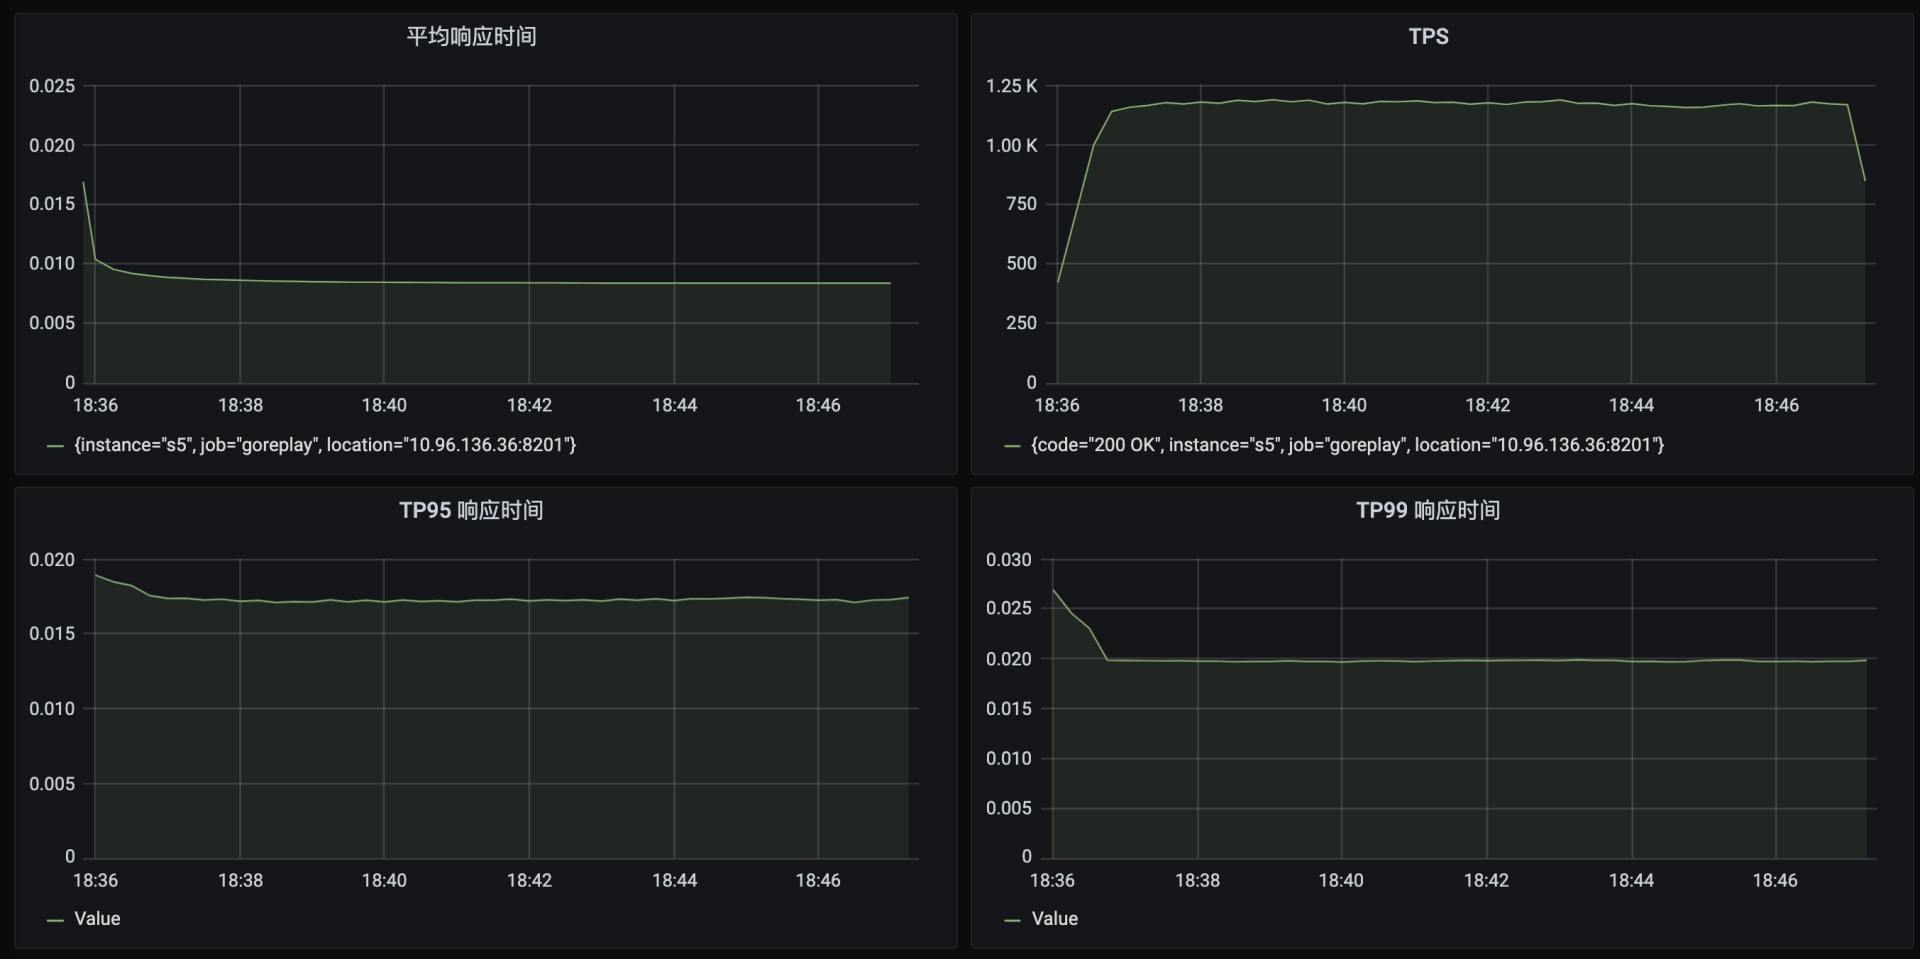Click the 18:46 axis label in 平均响应时间 panel

click(x=818, y=406)
